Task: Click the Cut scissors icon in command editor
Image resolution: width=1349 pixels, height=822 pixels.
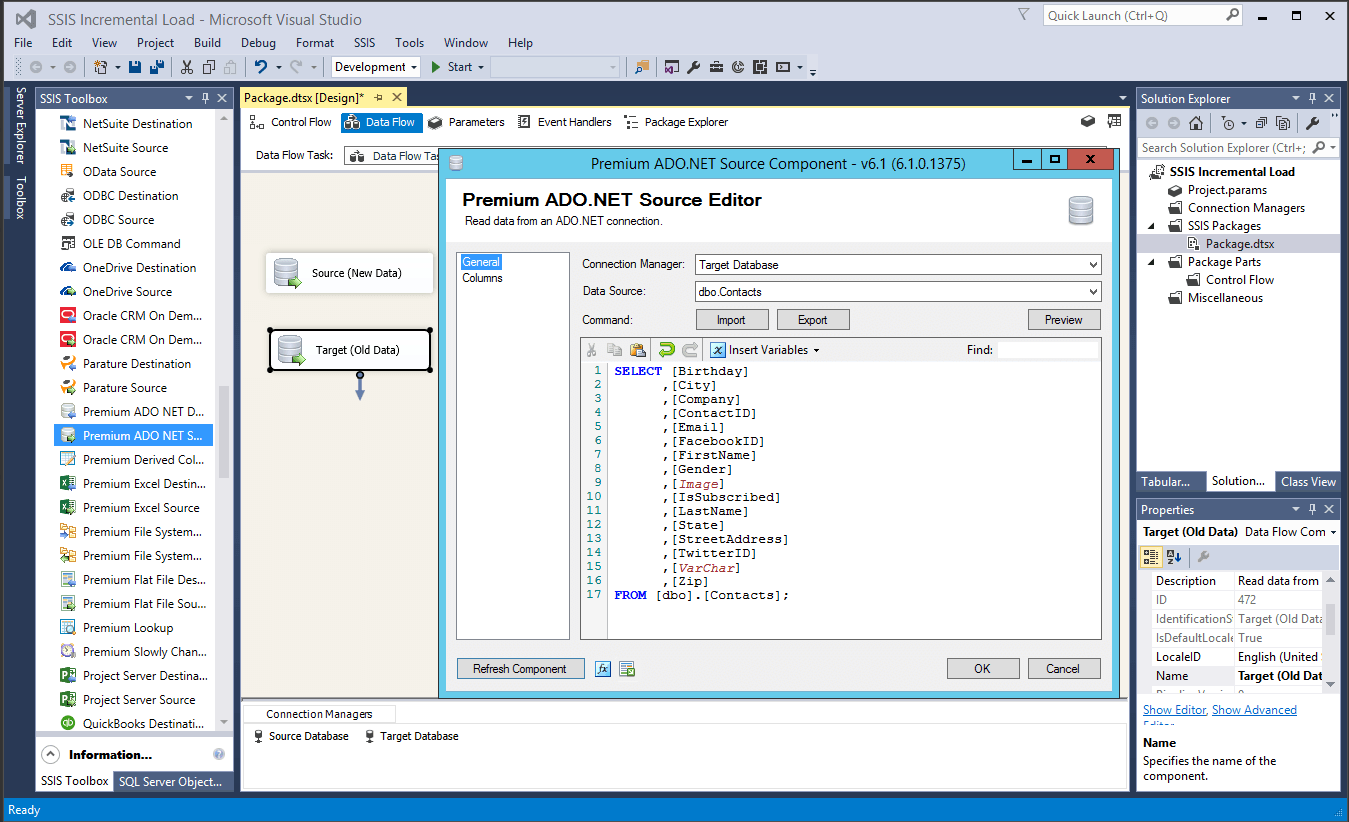Action: (591, 350)
